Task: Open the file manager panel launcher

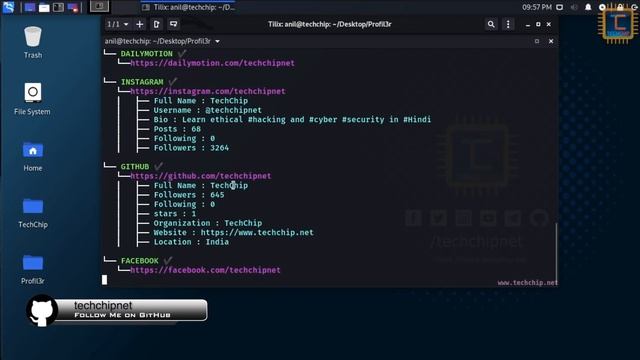Action: (x=44, y=7)
